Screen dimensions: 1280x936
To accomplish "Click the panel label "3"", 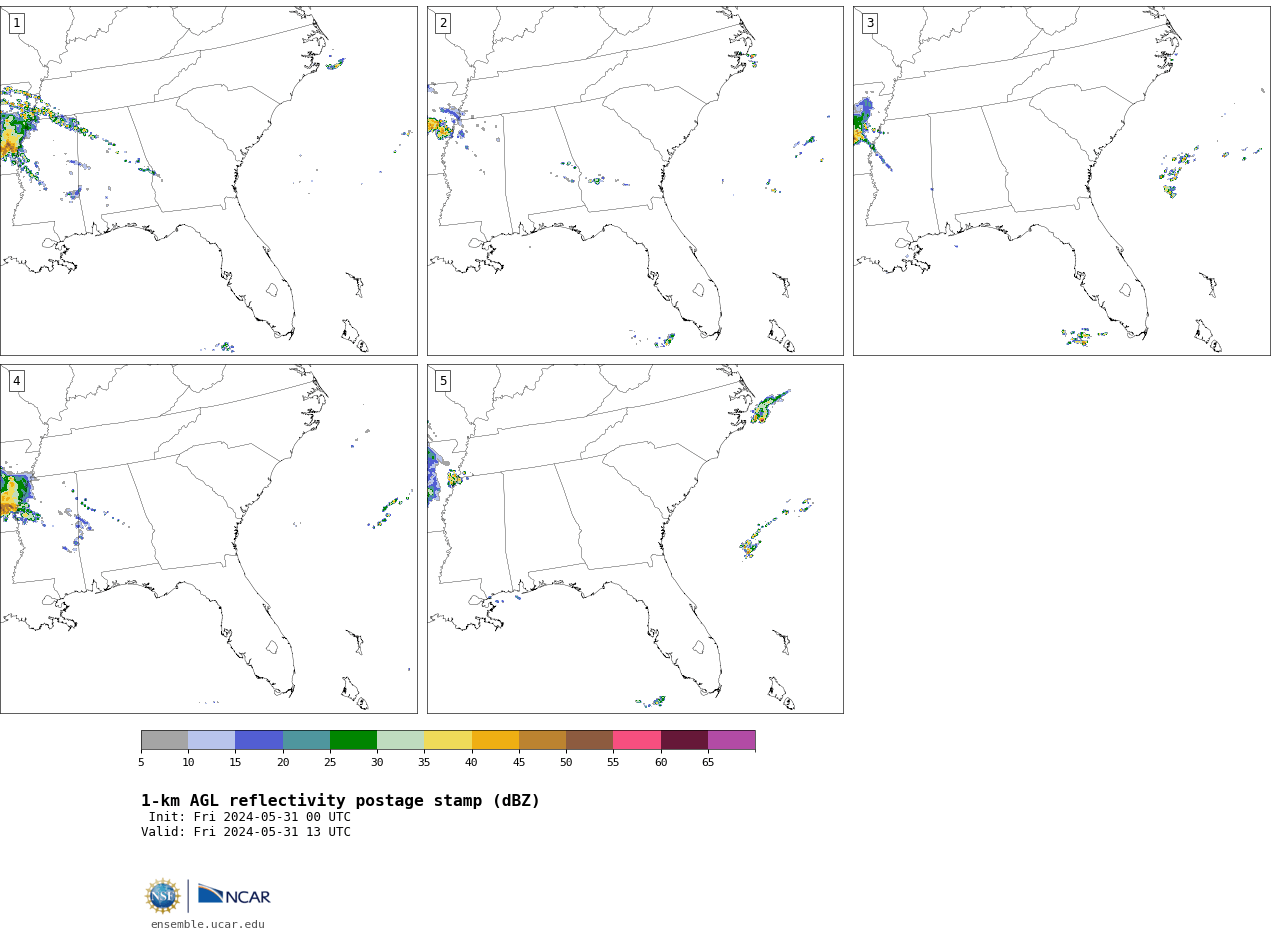I will click(869, 23).
